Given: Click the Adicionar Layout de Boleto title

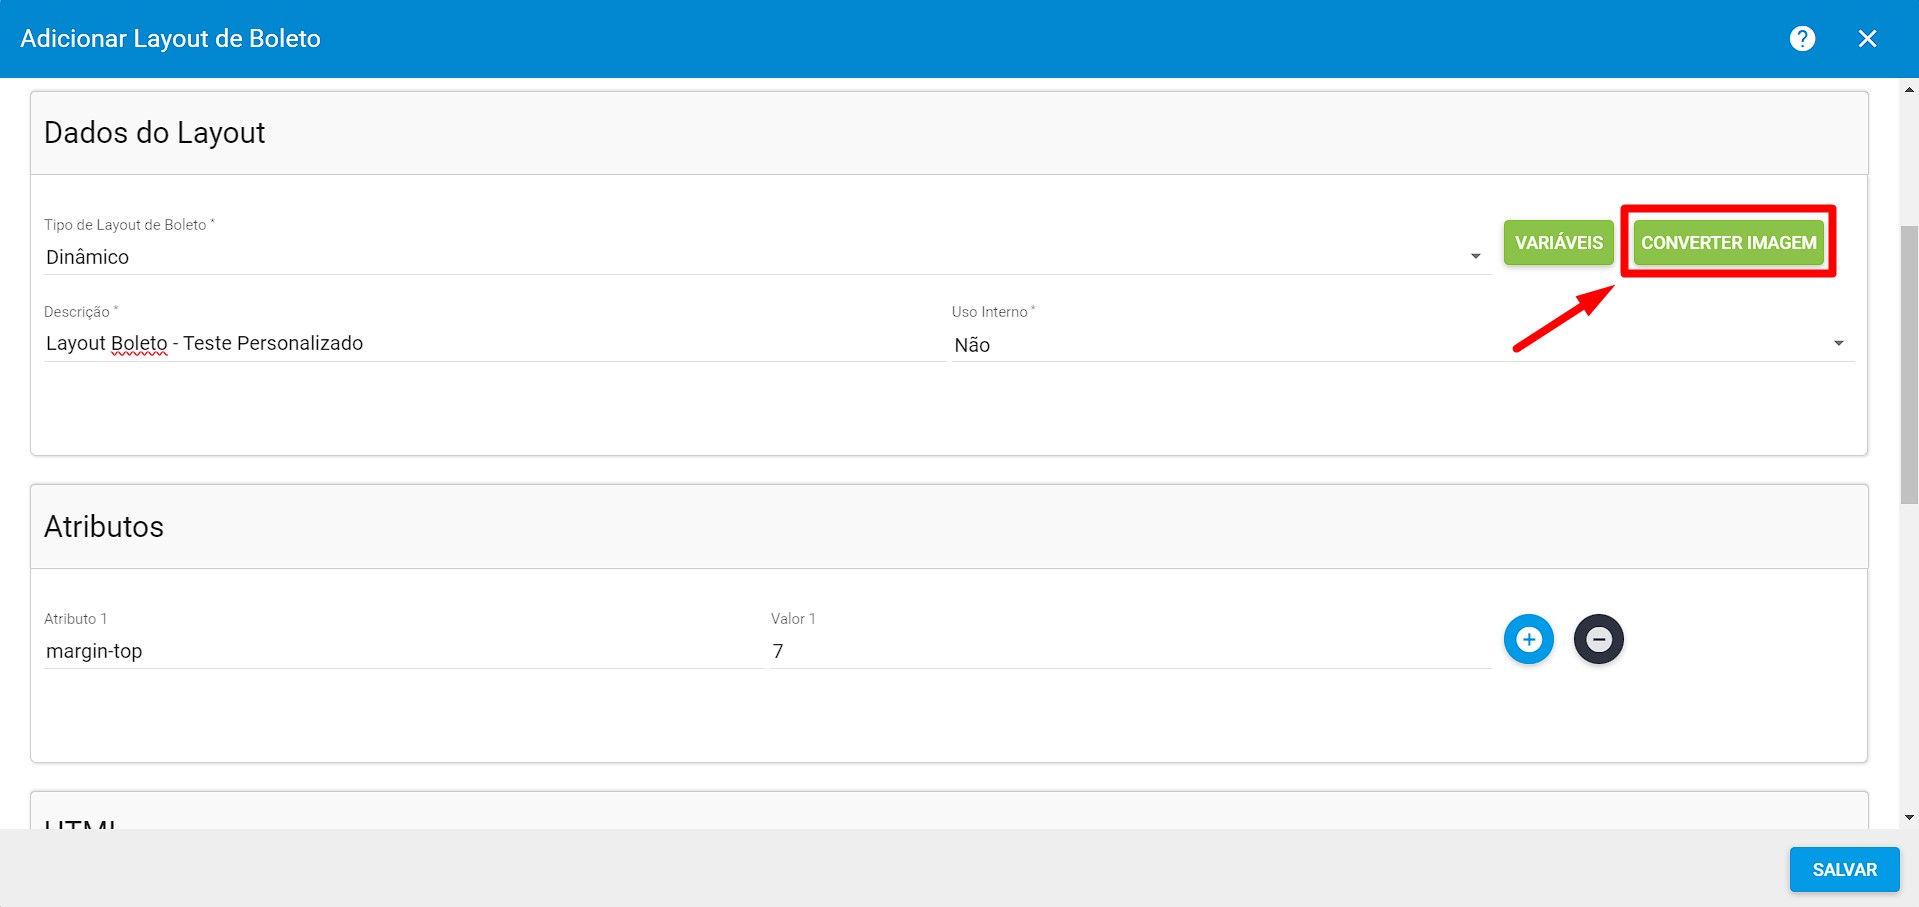Looking at the screenshot, I should pos(171,39).
